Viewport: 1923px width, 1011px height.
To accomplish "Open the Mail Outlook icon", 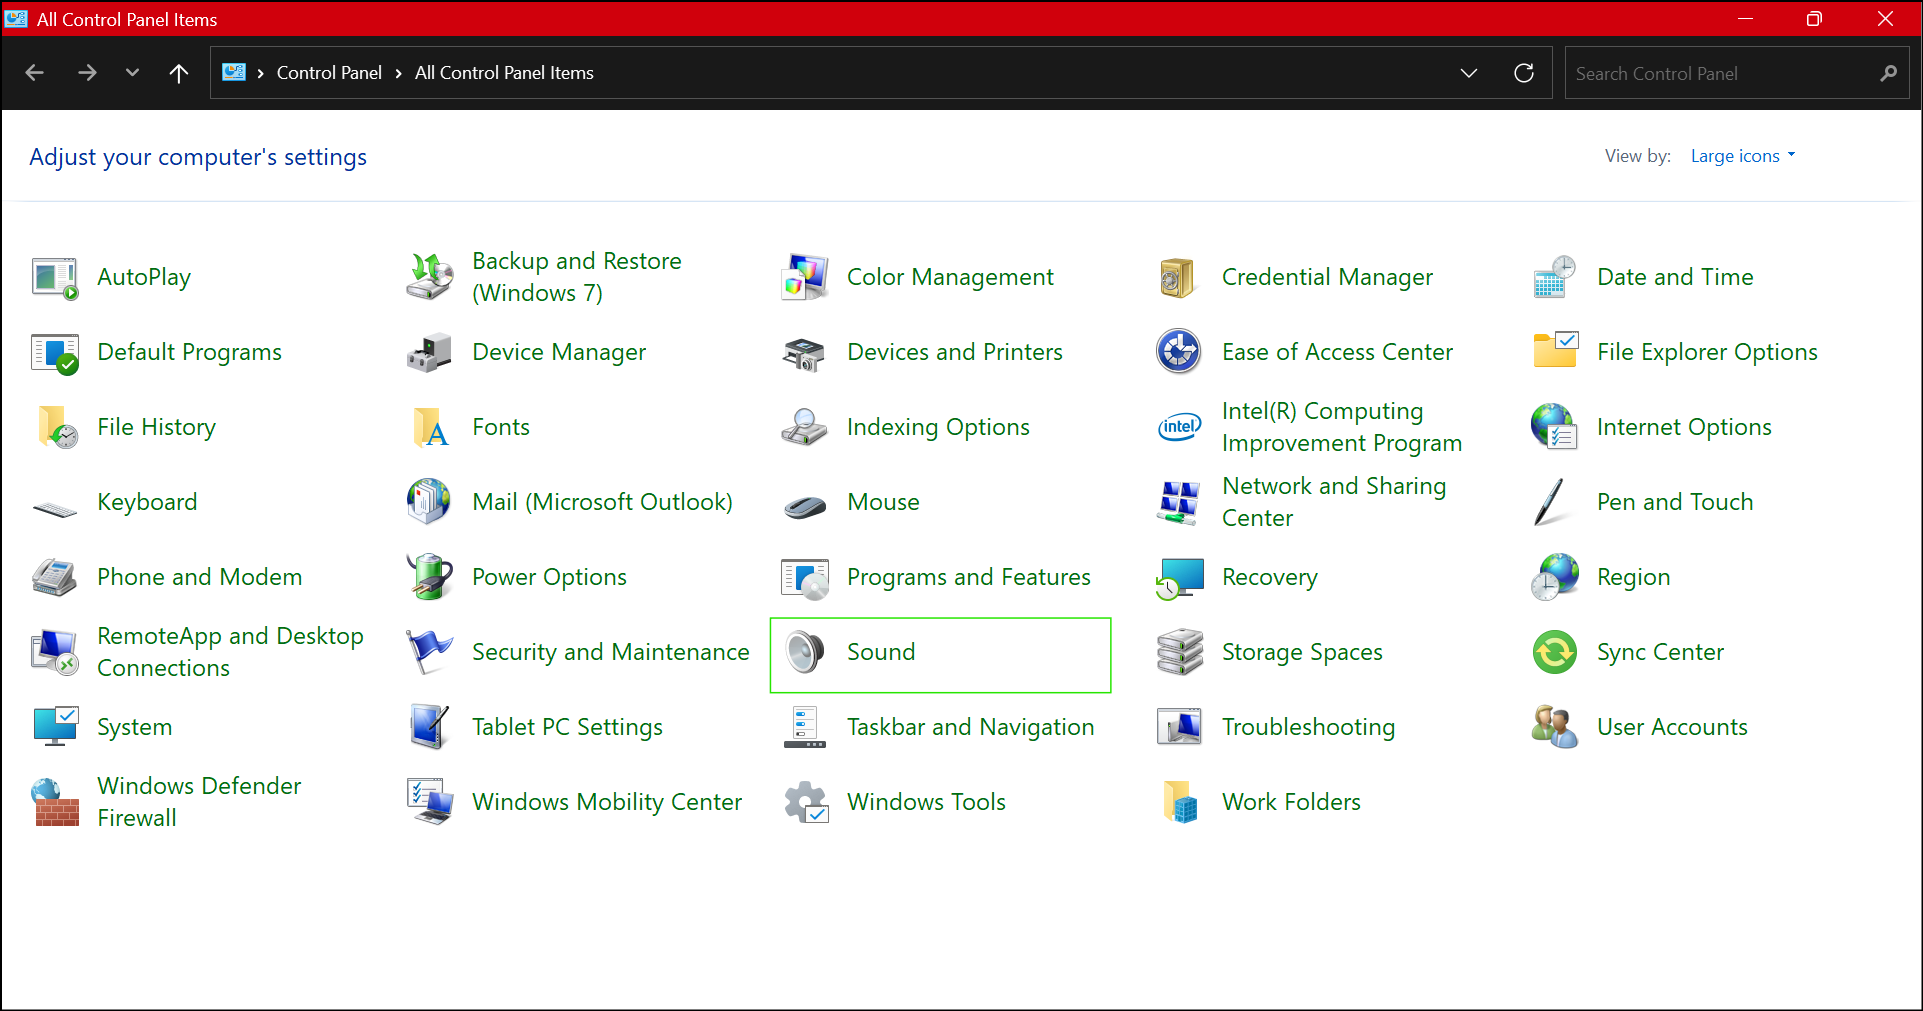I will click(430, 502).
